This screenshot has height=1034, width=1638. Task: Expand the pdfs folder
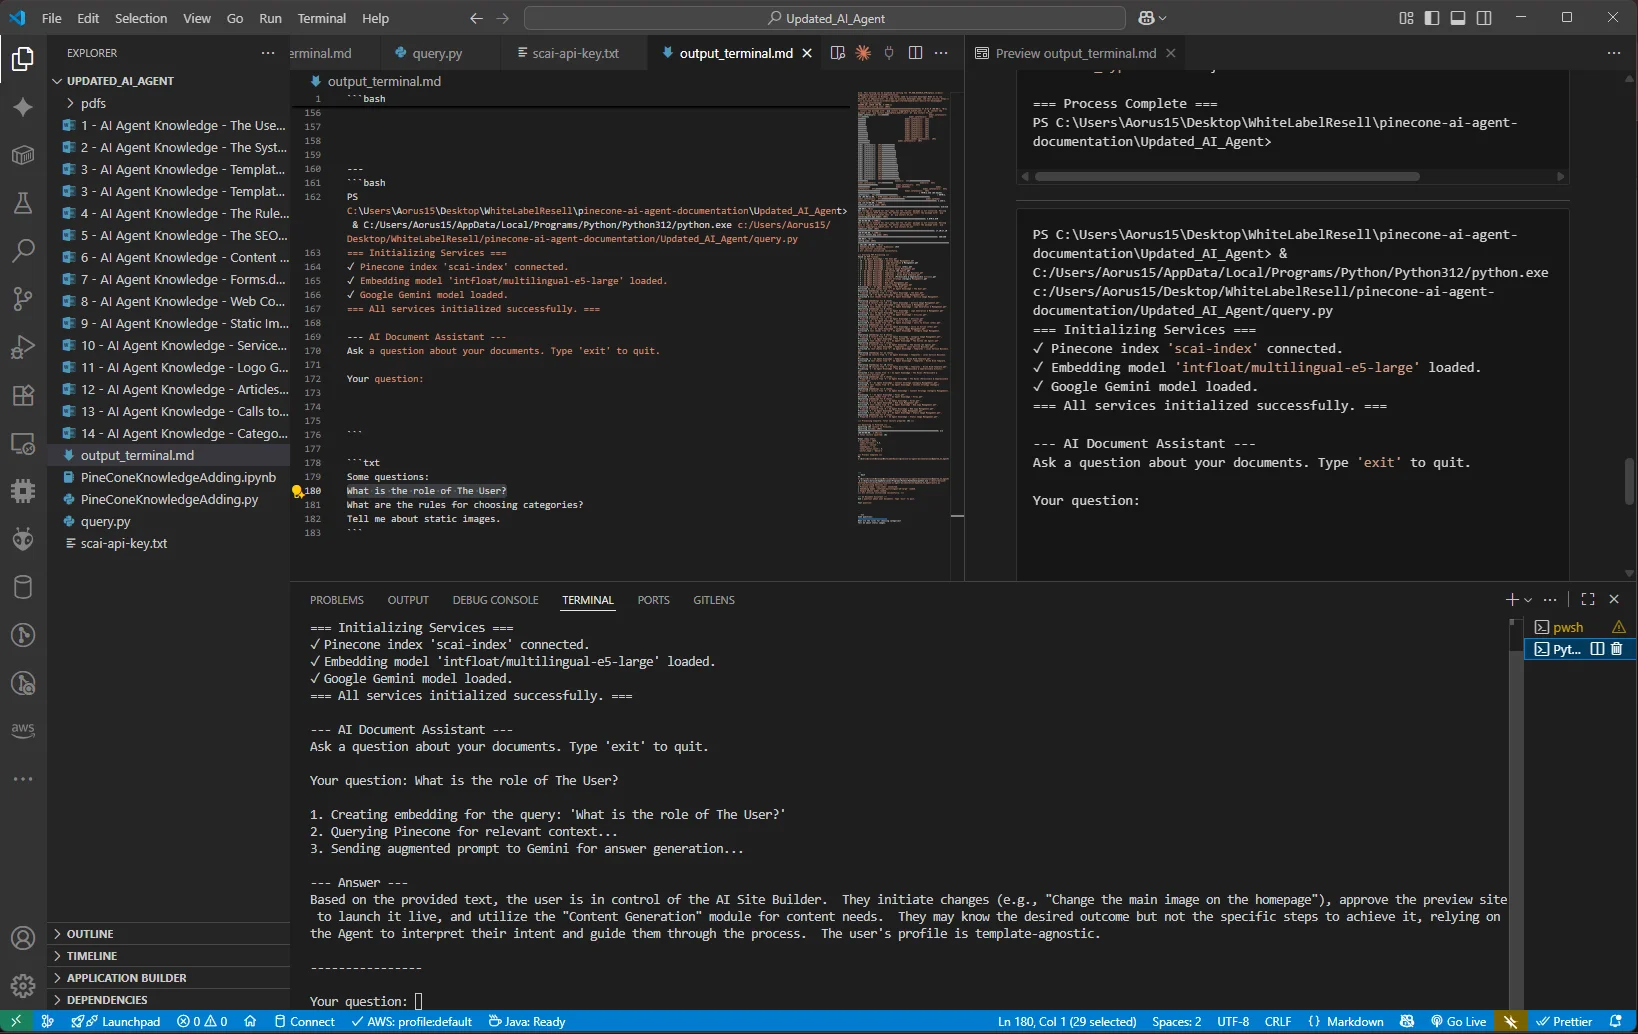93,103
